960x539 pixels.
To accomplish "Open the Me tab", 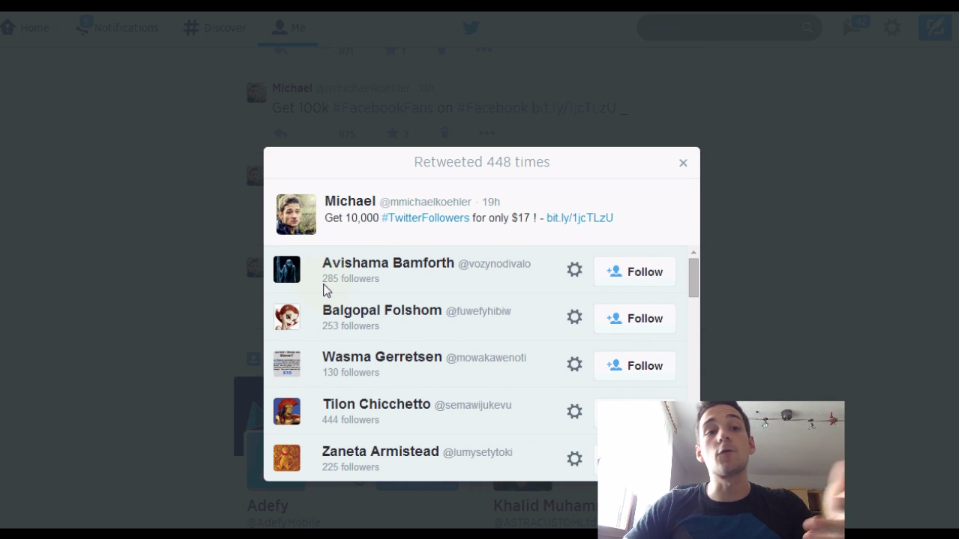I will [288, 28].
